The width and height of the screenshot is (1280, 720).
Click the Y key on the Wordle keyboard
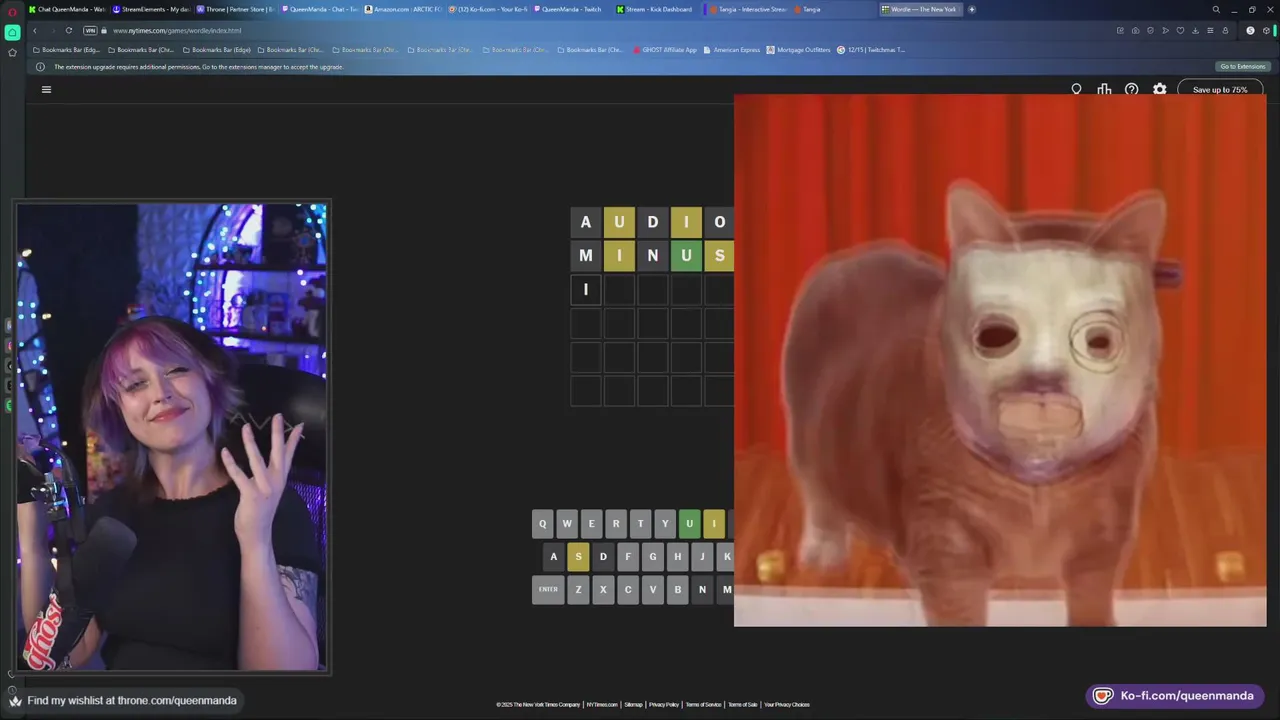pos(665,523)
